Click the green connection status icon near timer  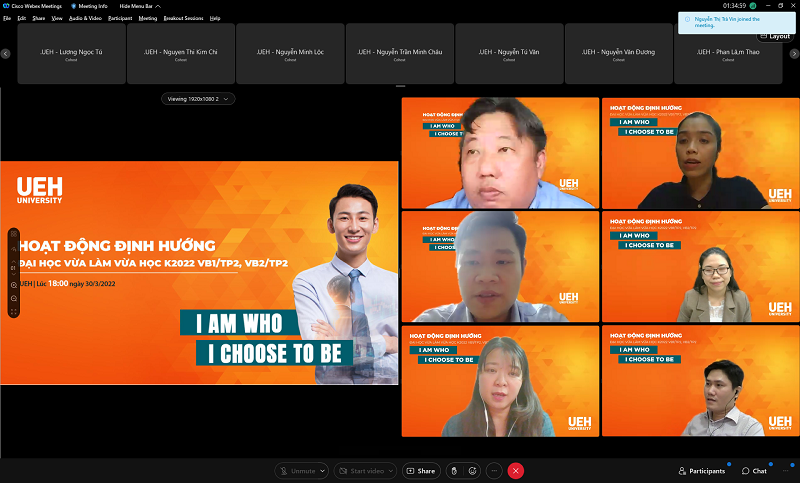pos(753,6)
